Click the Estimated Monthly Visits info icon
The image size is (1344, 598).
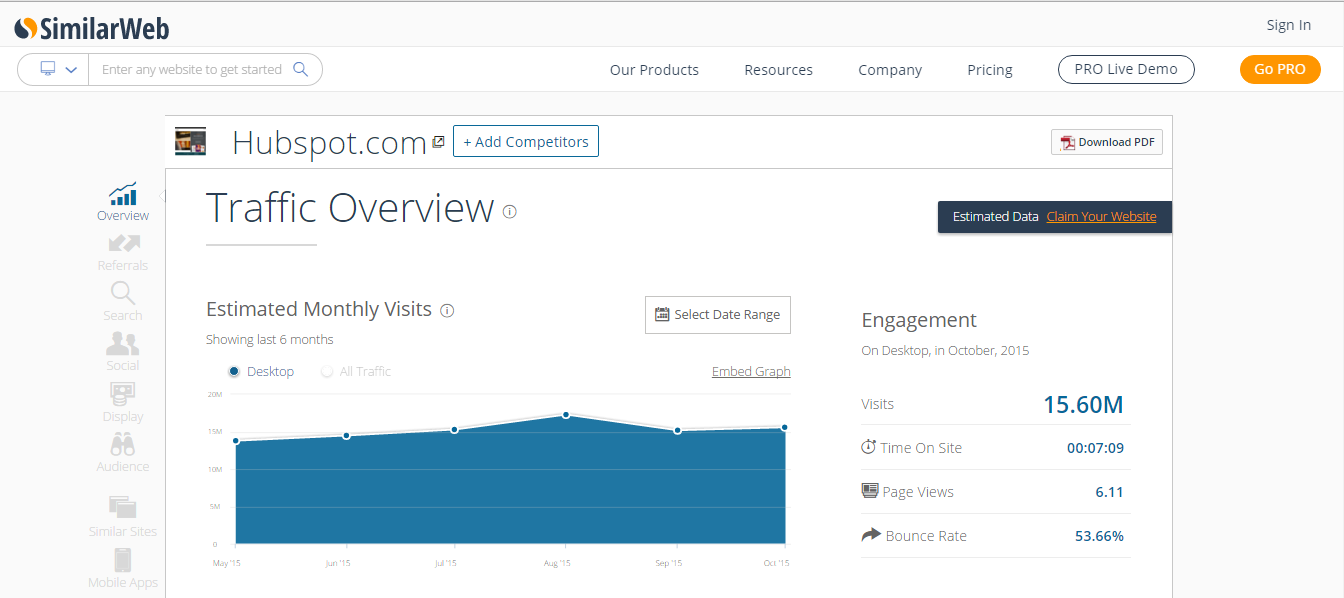(x=447, y=310)
